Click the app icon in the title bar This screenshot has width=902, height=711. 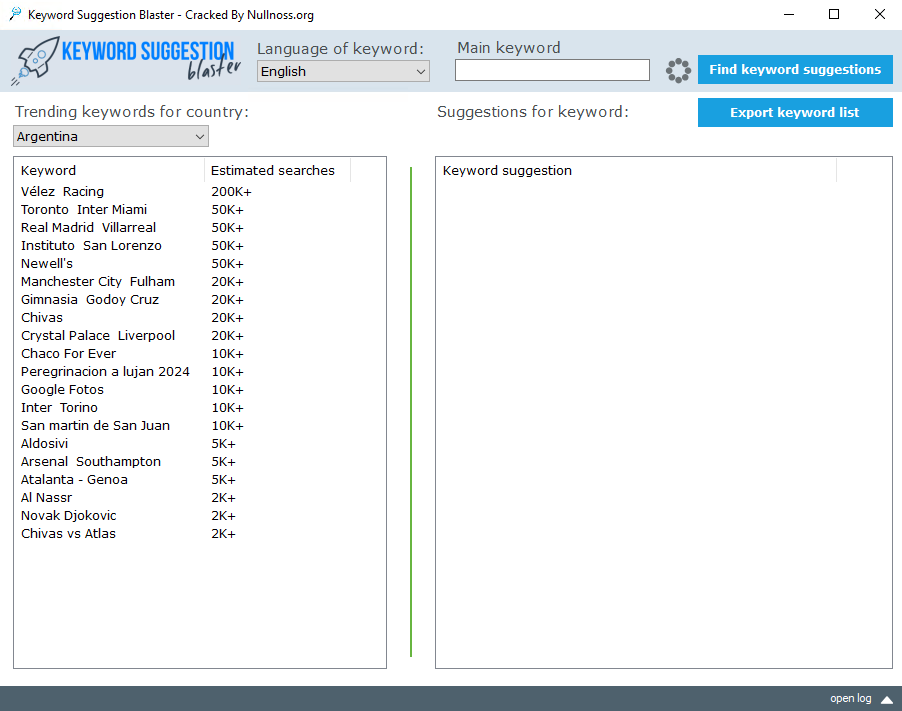16,14
